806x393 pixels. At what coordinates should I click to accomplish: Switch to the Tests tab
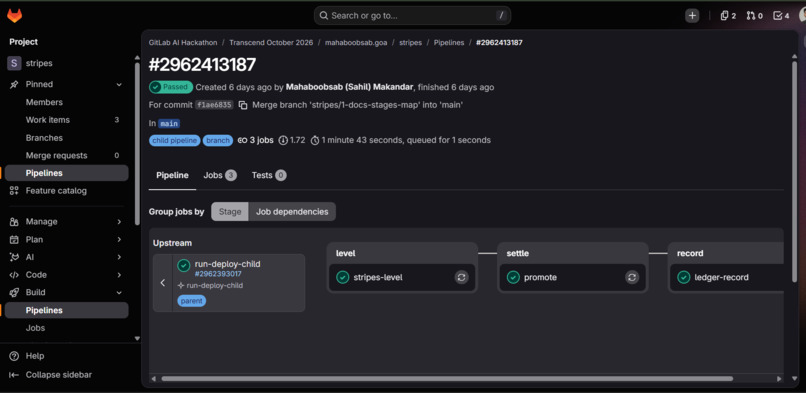[269, 176]
